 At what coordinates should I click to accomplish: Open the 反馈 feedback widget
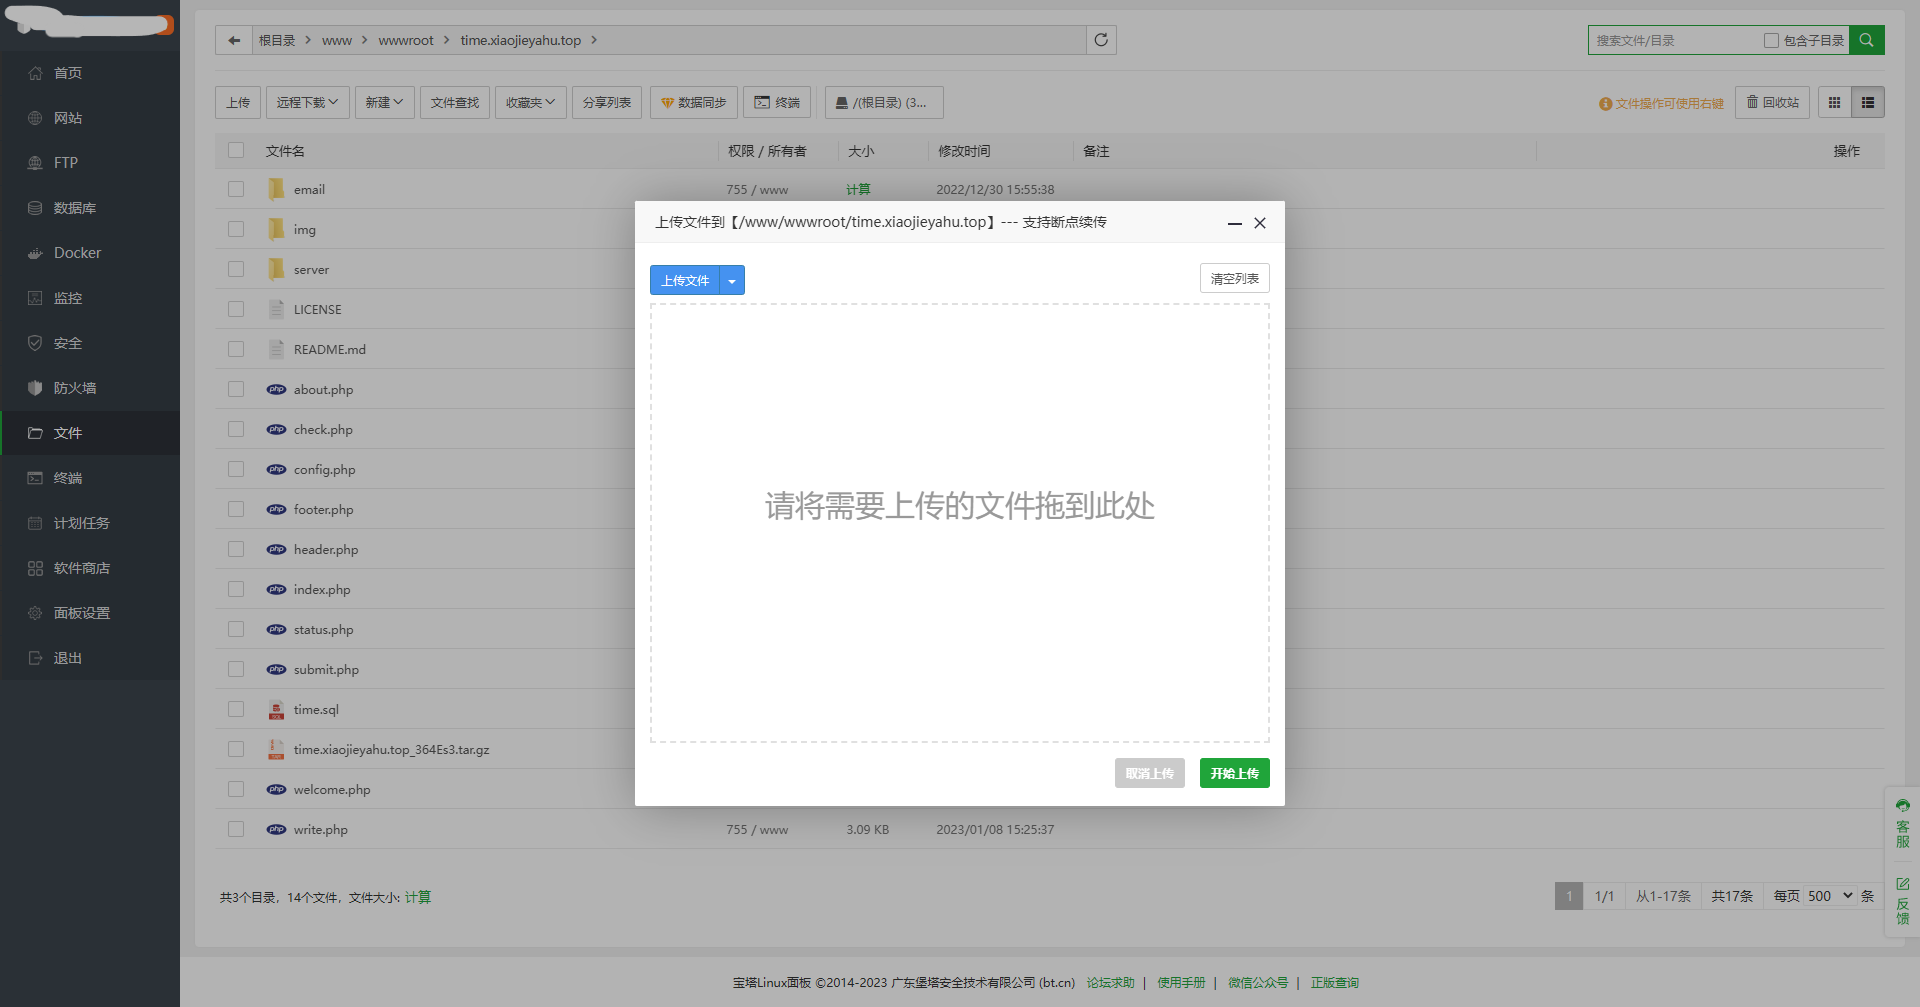click(1902, 900)
